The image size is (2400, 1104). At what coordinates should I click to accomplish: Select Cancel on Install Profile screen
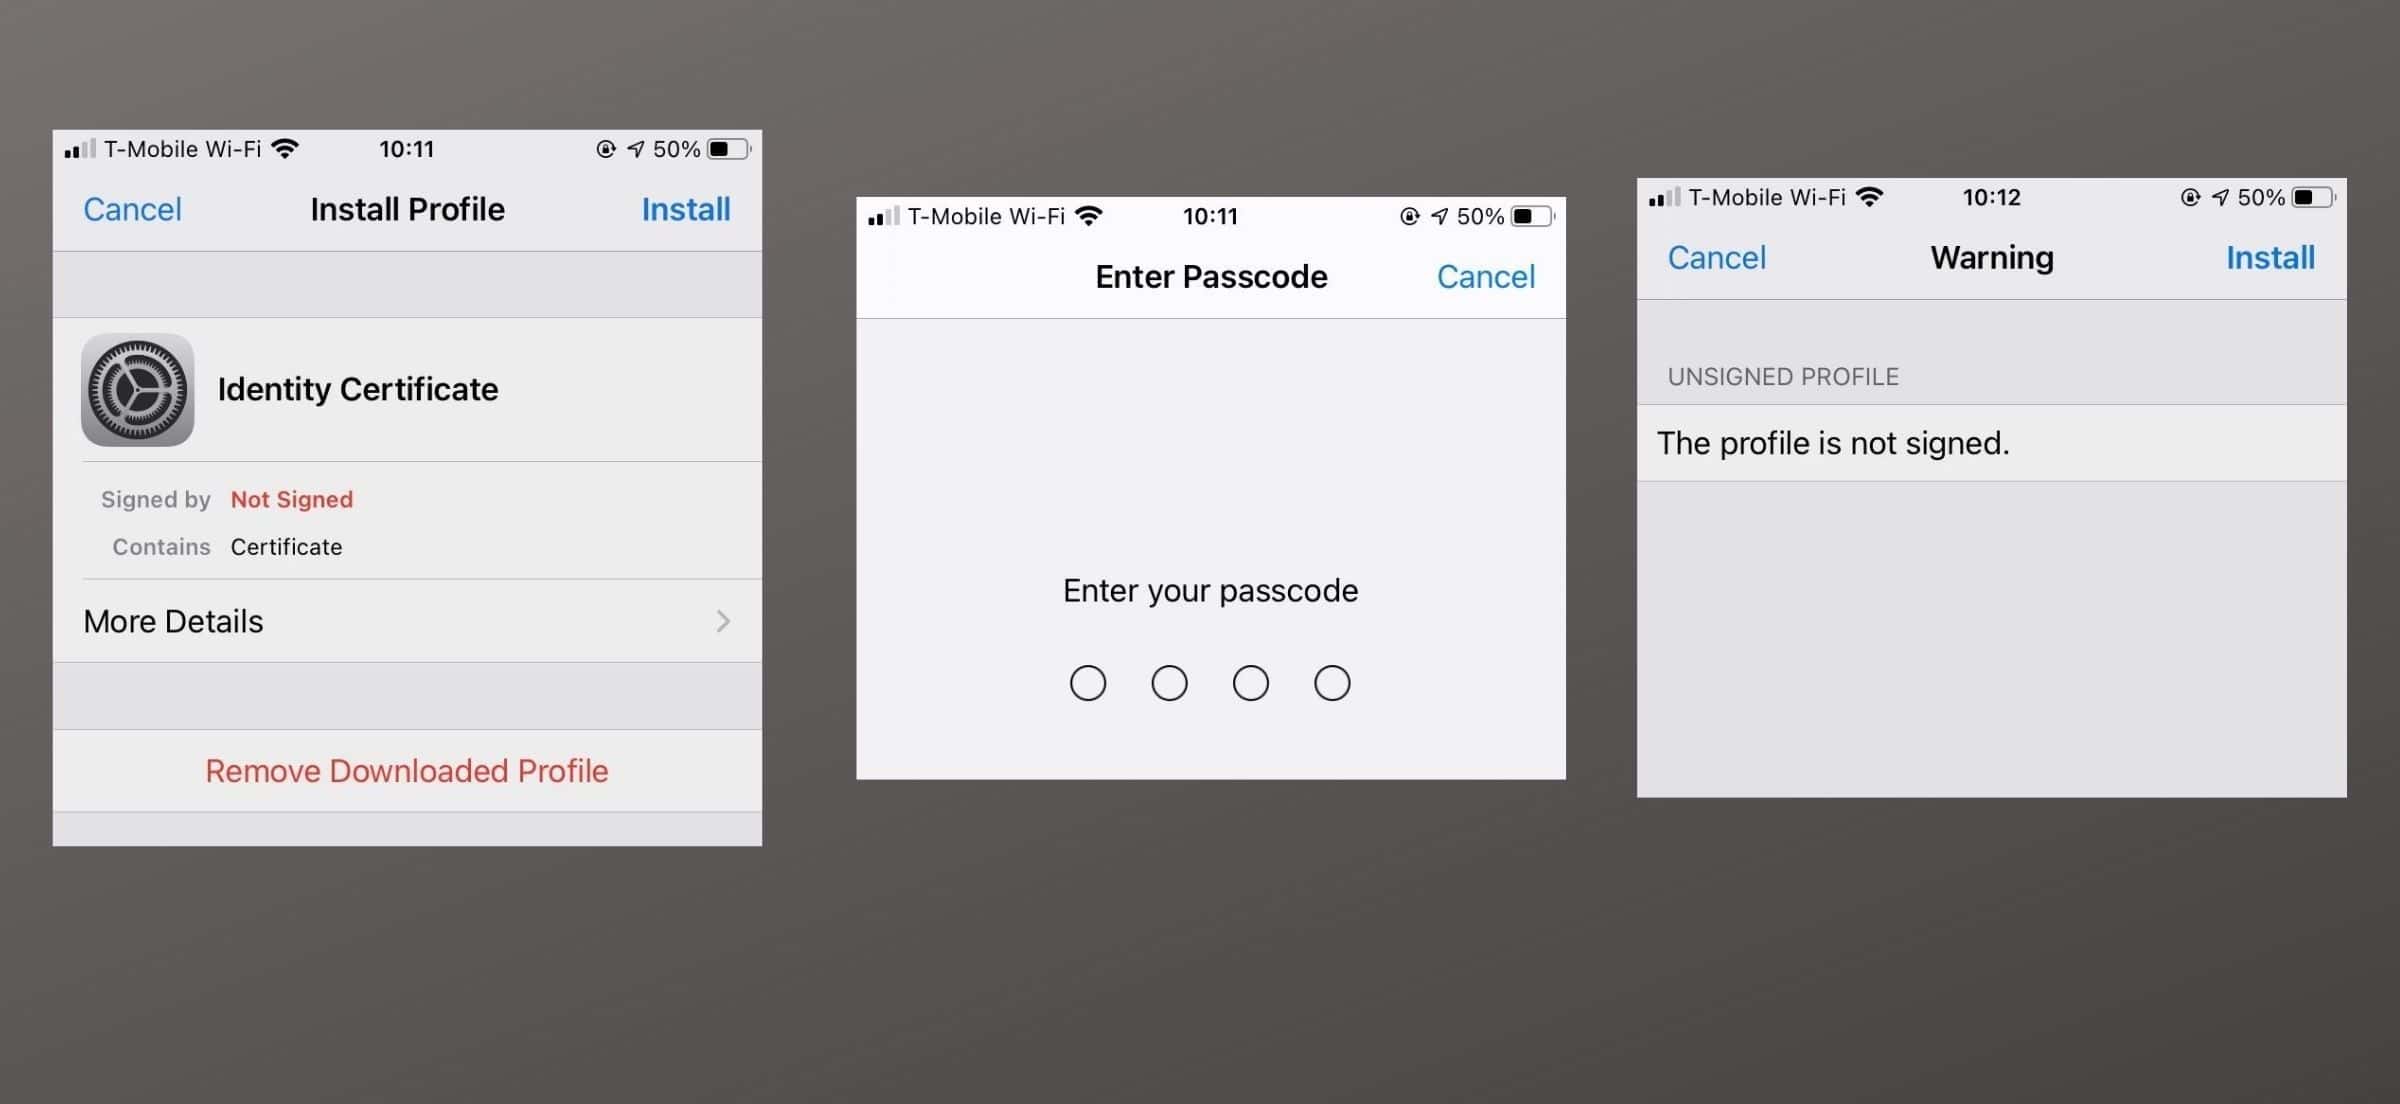click(132, 210)
